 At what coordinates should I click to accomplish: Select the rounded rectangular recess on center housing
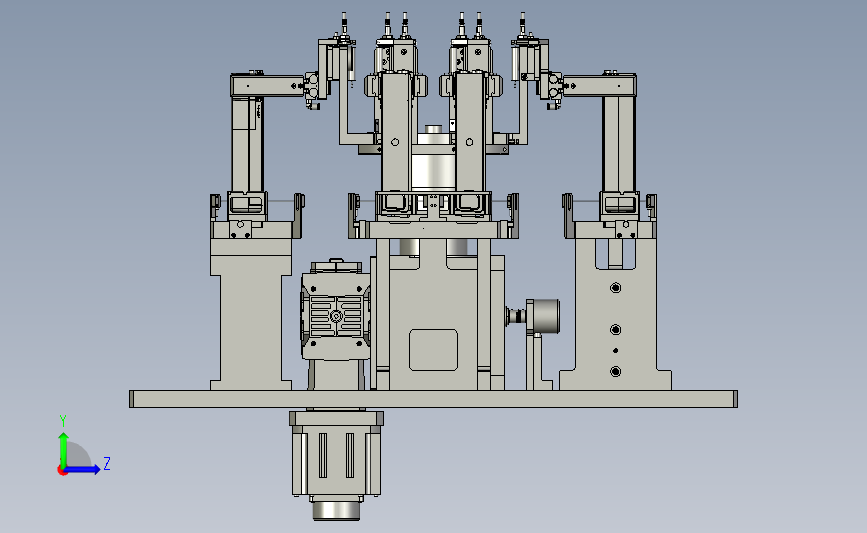(x=434, y=350)
